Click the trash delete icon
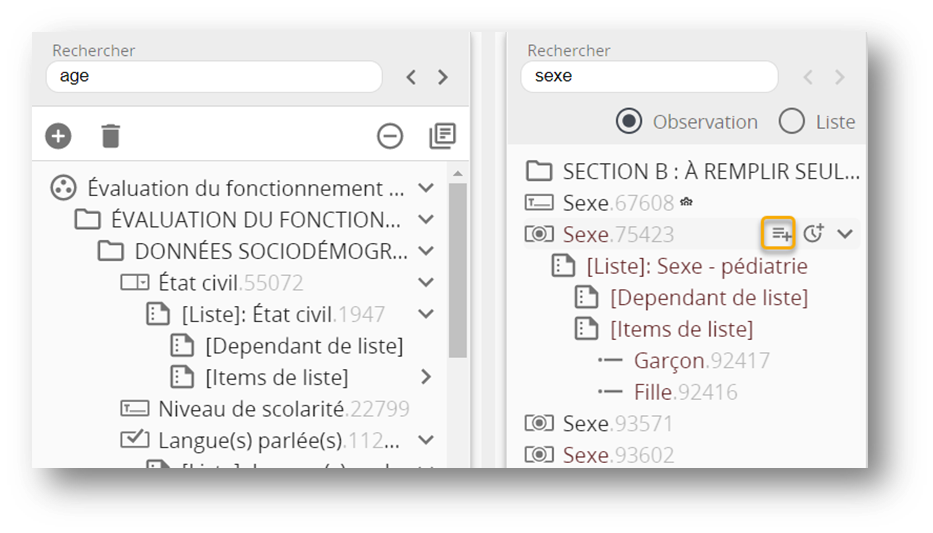 [110, 135]
